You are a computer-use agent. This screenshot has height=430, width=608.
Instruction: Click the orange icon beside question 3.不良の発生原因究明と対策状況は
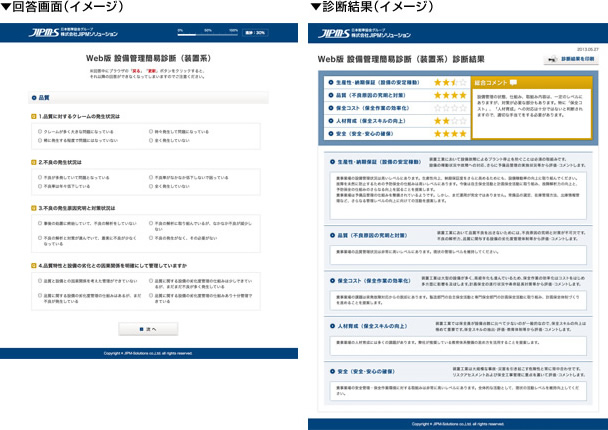tap(34, 208)
